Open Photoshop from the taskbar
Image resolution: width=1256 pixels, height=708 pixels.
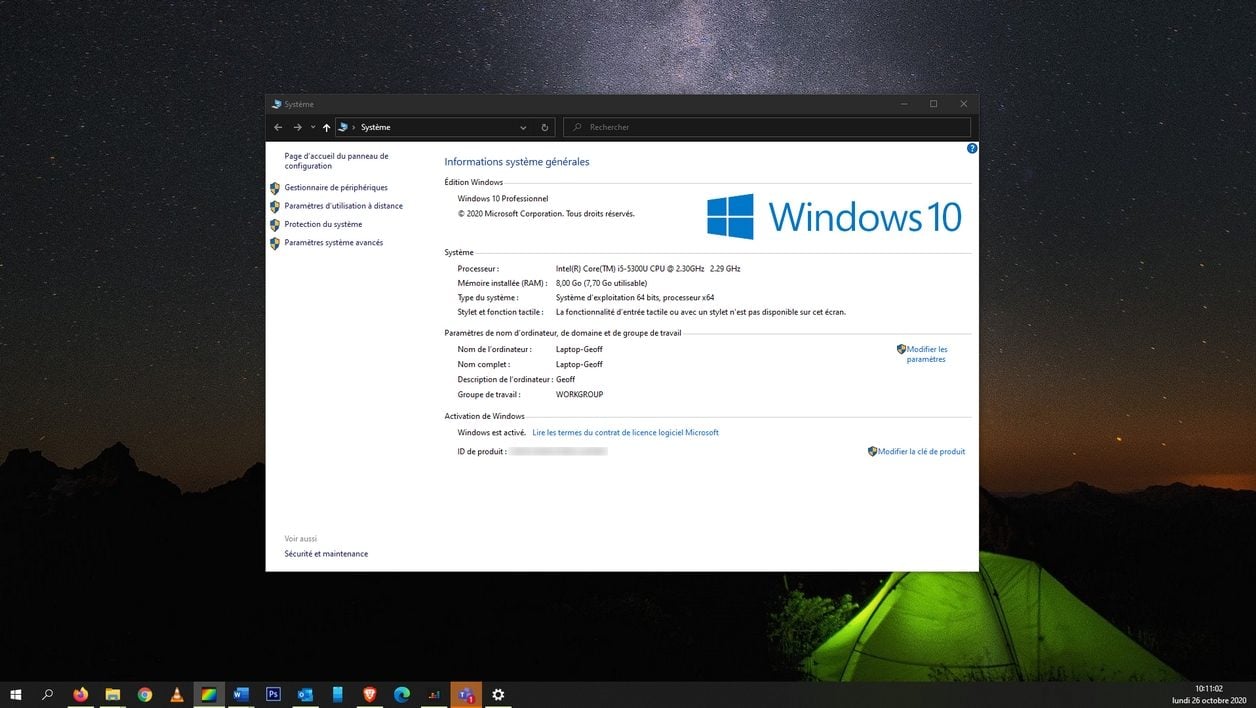pos(273,694)
